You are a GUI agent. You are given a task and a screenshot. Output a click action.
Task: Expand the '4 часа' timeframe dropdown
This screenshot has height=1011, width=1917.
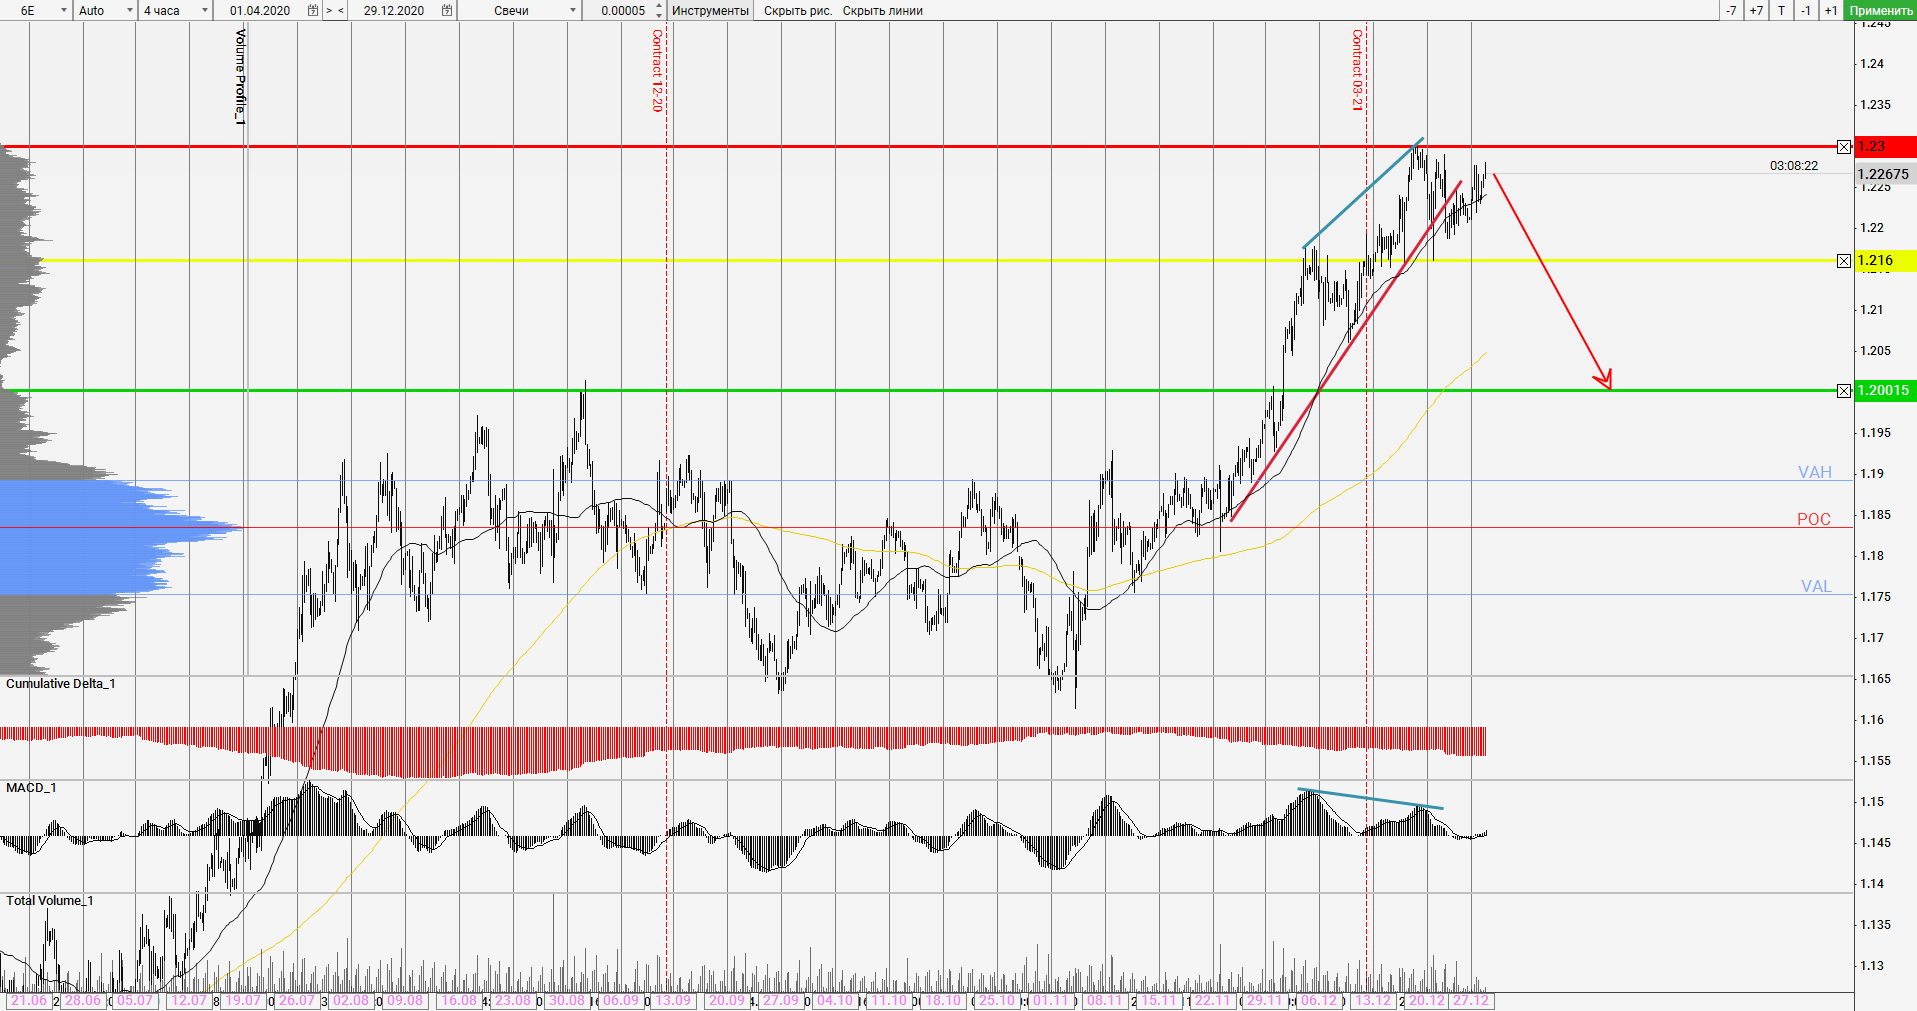205,10
